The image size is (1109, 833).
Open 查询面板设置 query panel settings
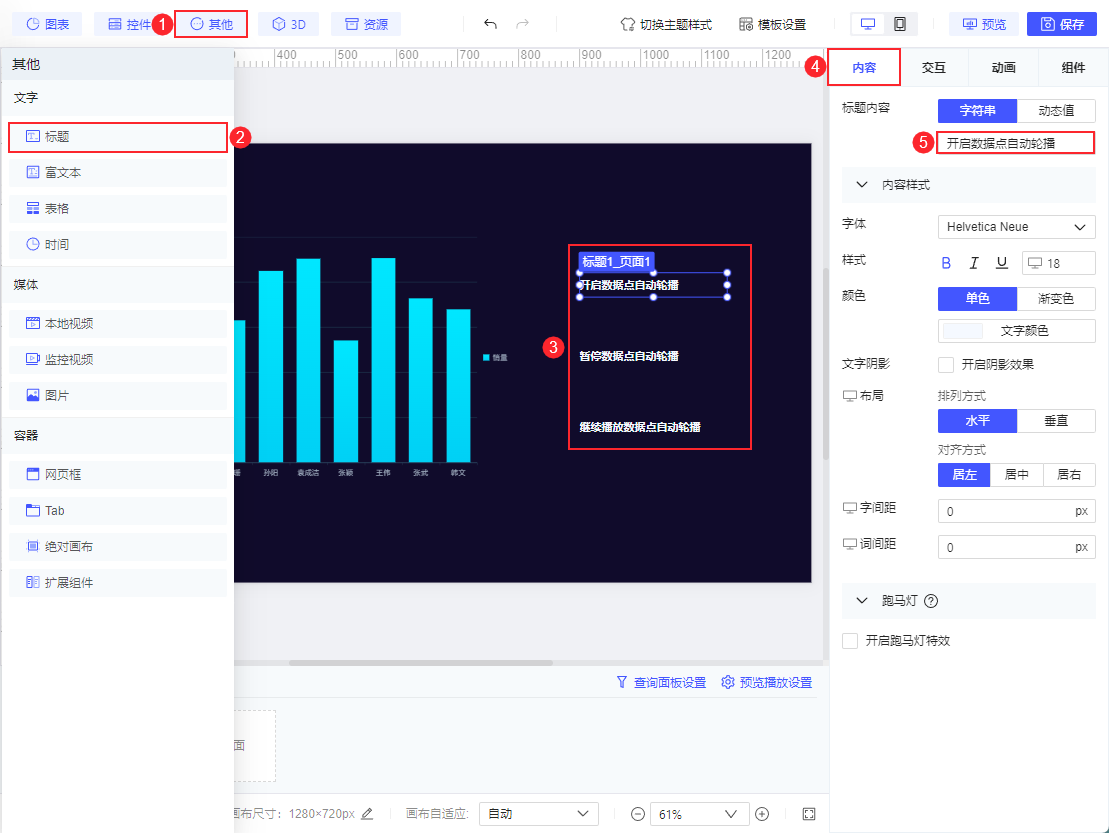(661, 682)
